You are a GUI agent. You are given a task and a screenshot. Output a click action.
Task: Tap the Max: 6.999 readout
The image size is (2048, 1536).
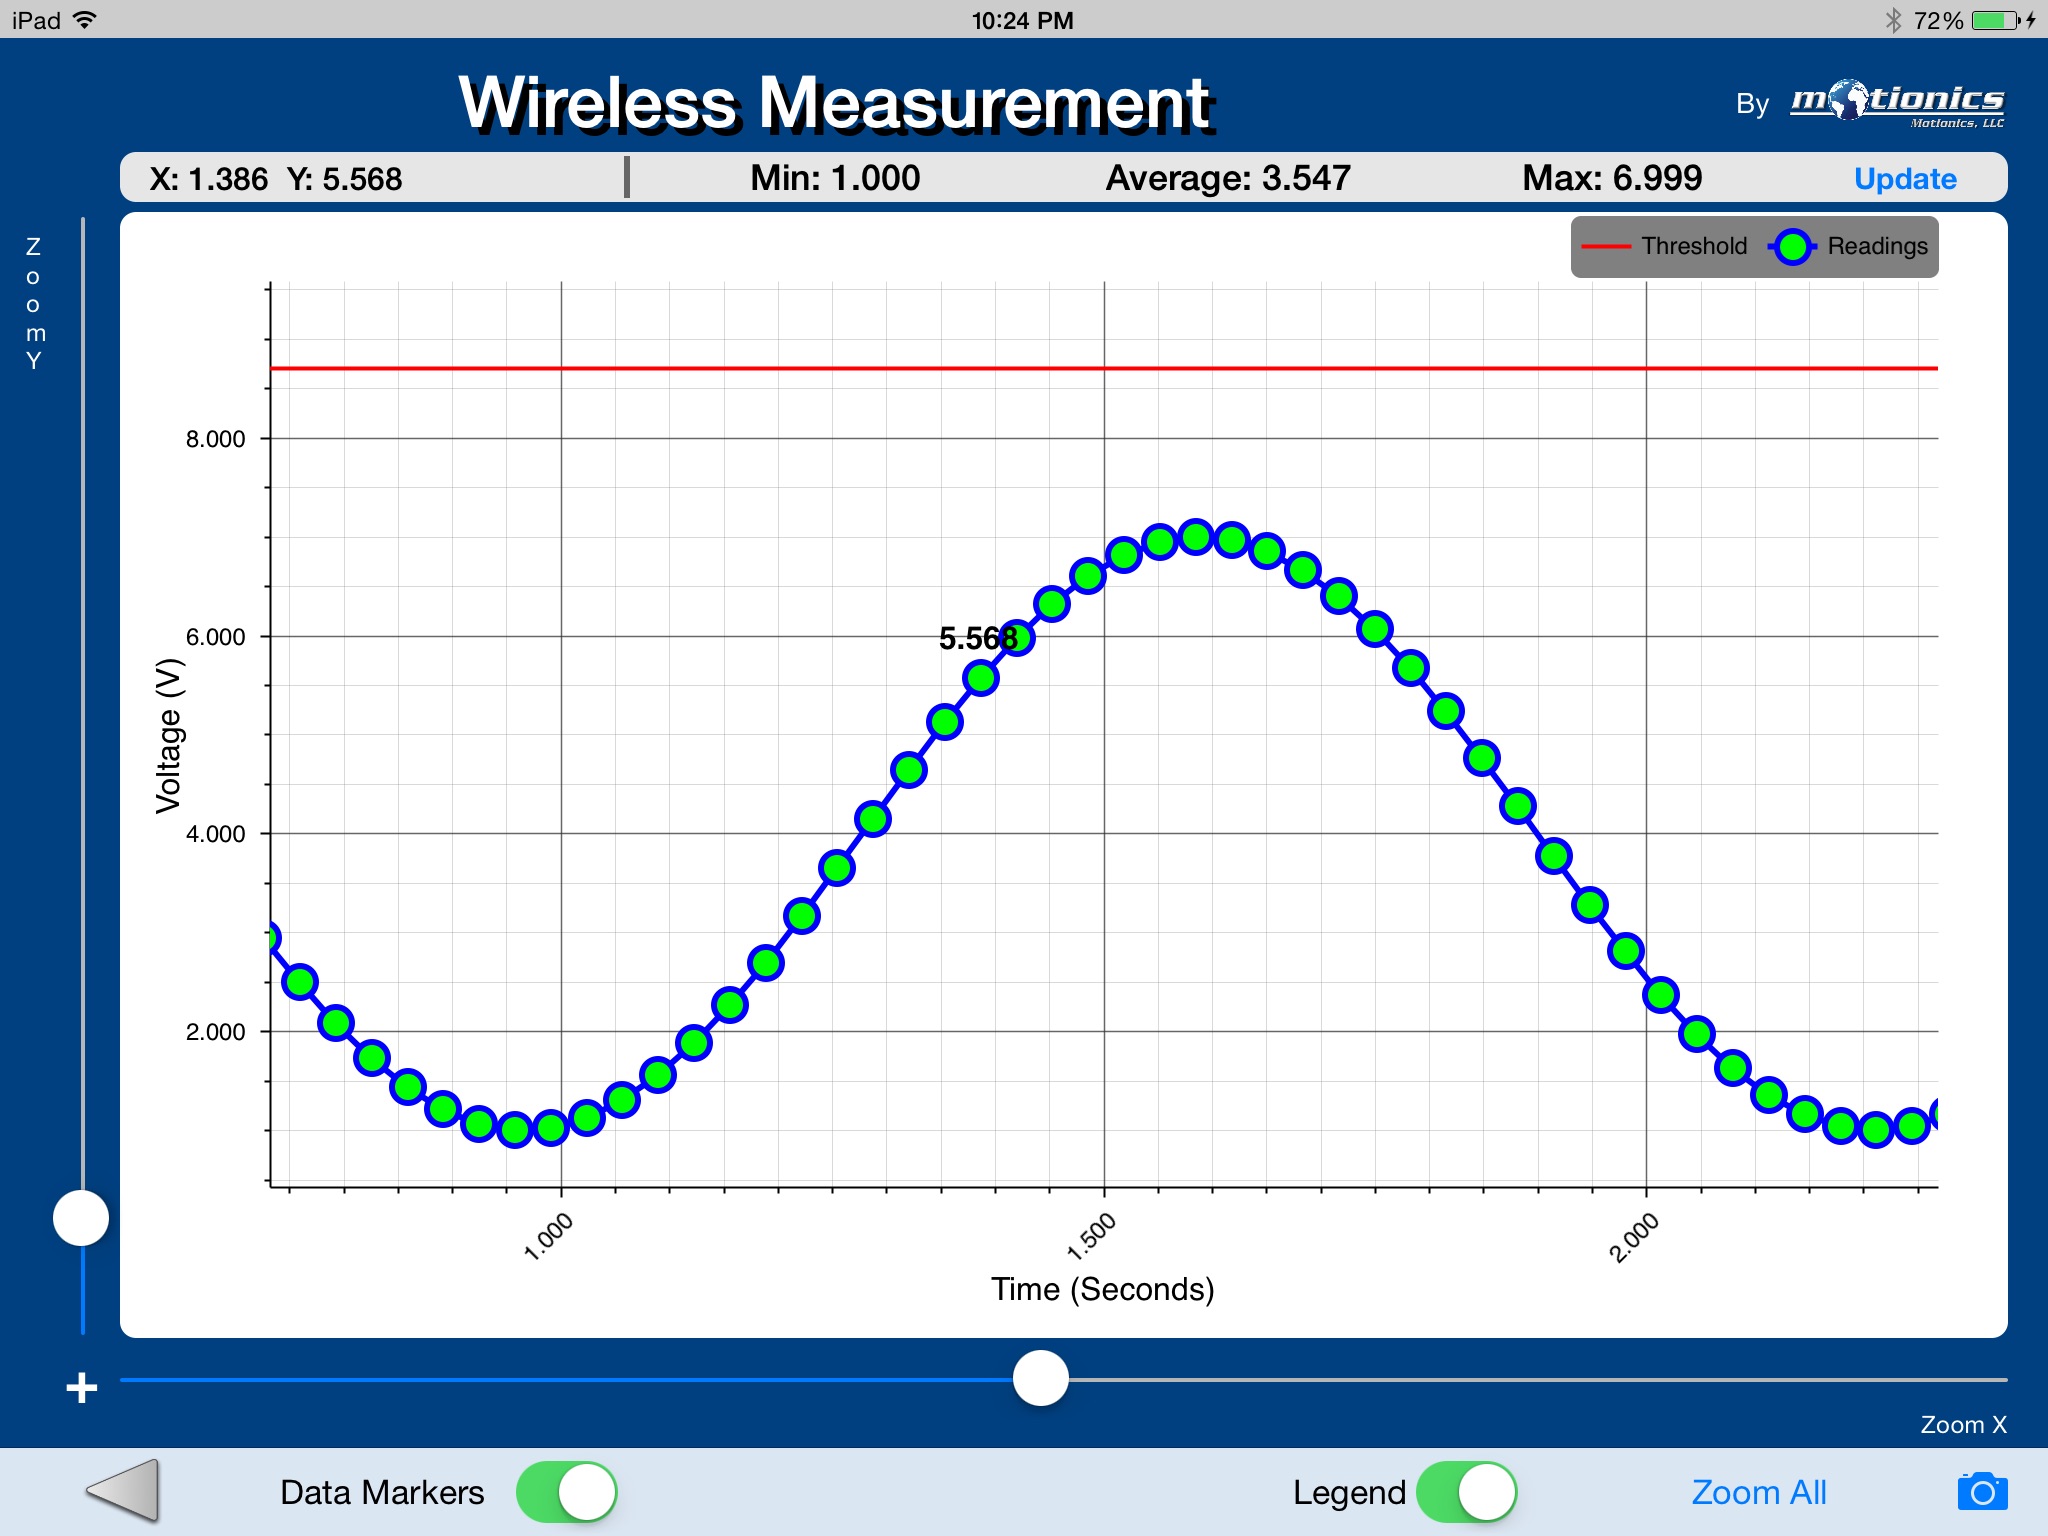pyautogui.click(x=1611, y=178)
